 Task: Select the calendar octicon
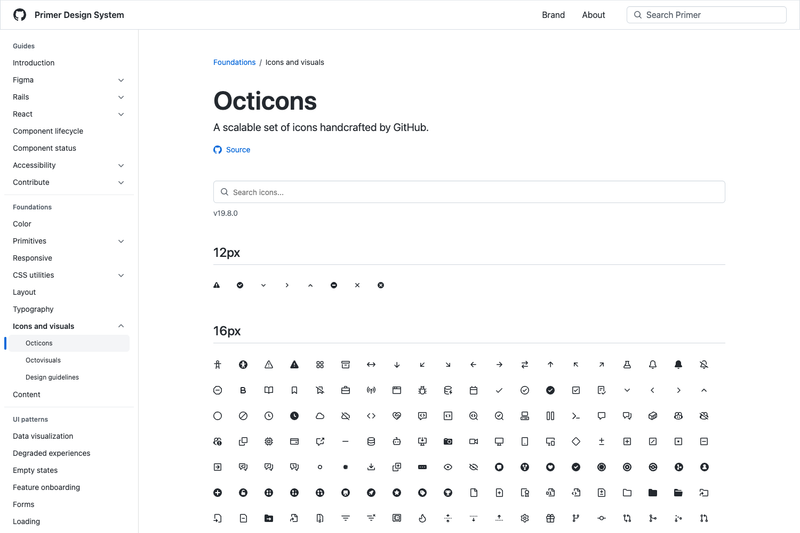click(x=473, y=390)
